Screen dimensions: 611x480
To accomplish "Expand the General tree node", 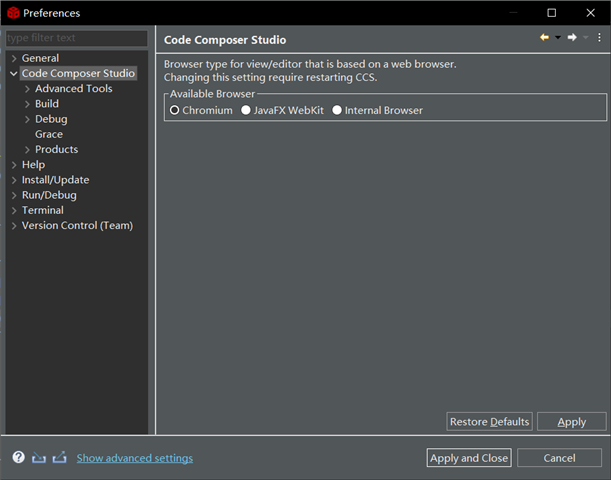I will point(14,58).
